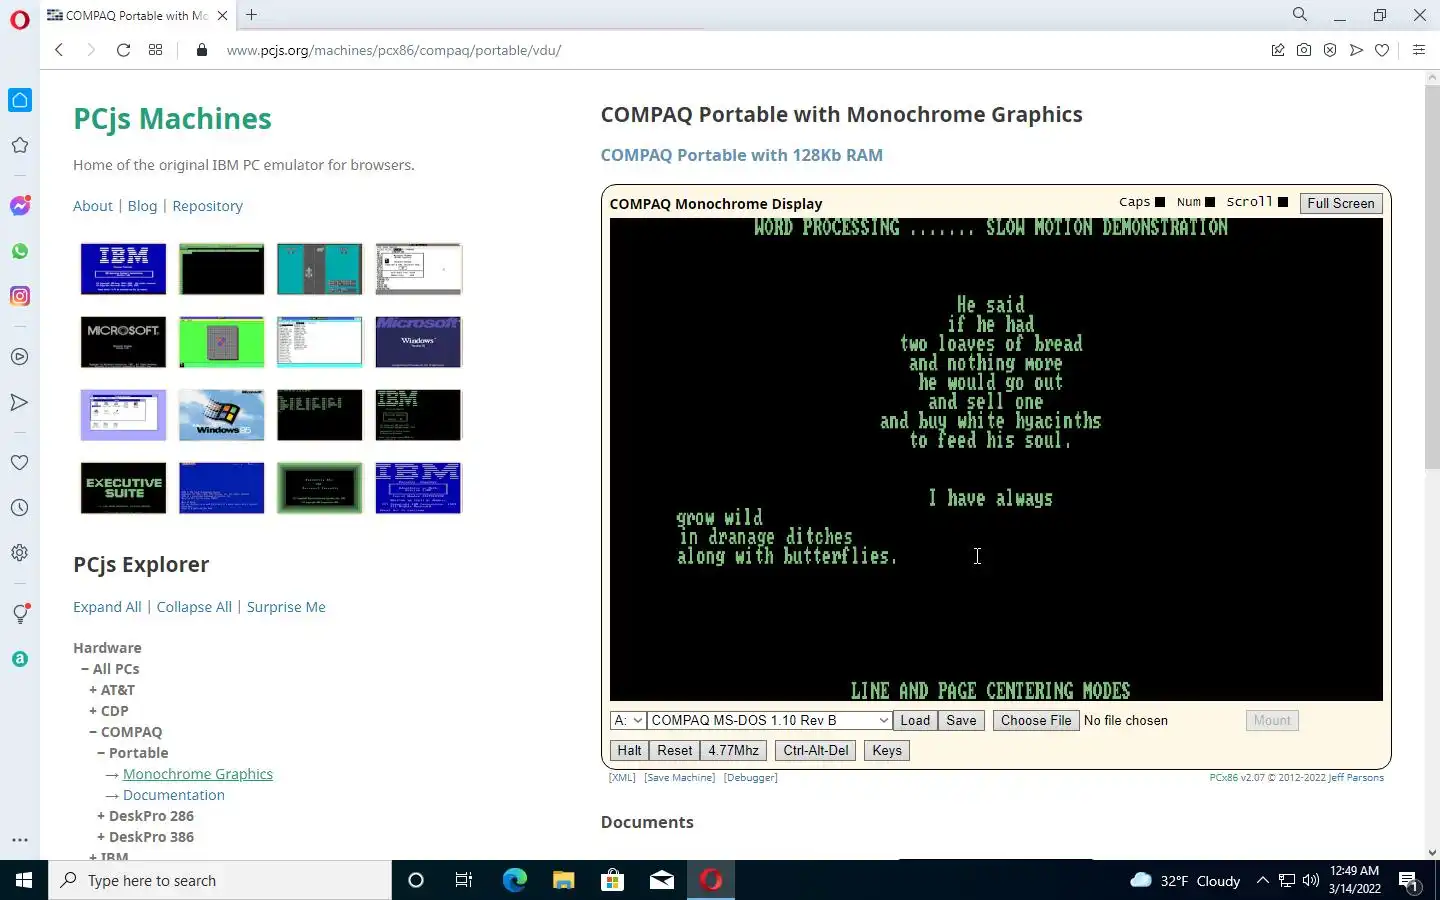Open the Repository link
Screen dimensions: 1440x900
point(207,206)
